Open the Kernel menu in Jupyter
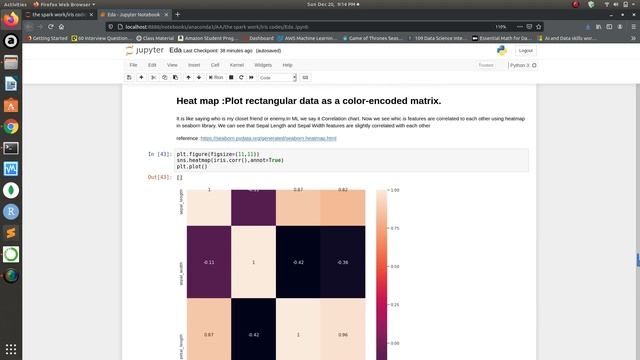This screenshot has height=360, width=640. (x=237, y=65)
